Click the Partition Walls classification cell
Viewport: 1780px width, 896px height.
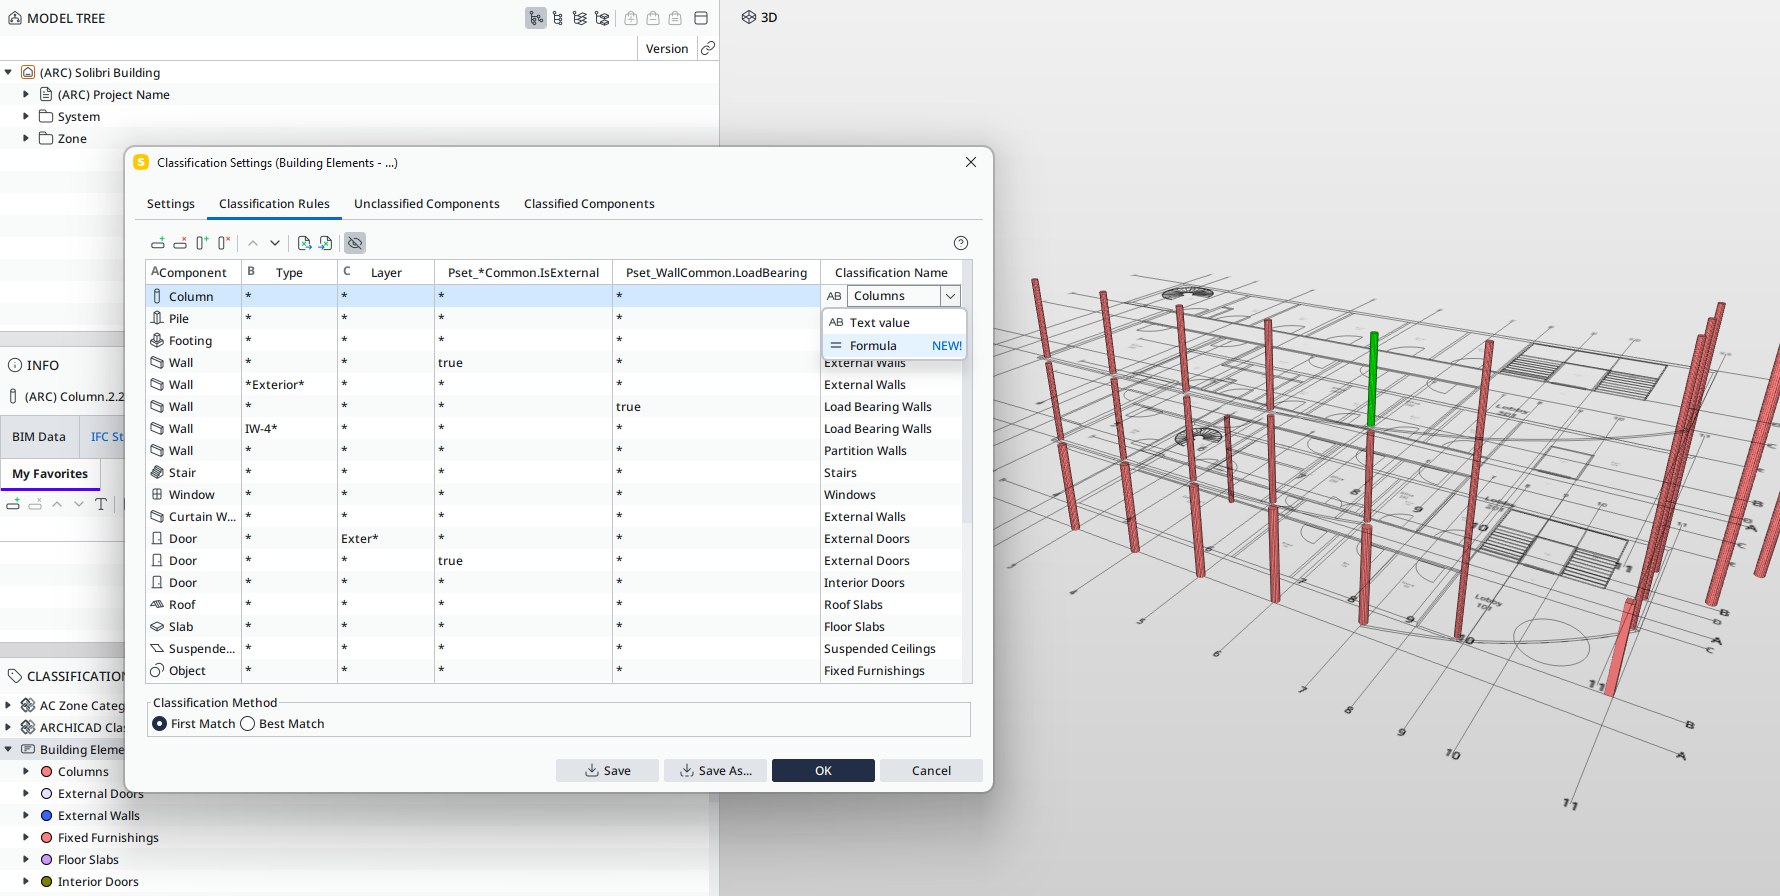(891, 450)
